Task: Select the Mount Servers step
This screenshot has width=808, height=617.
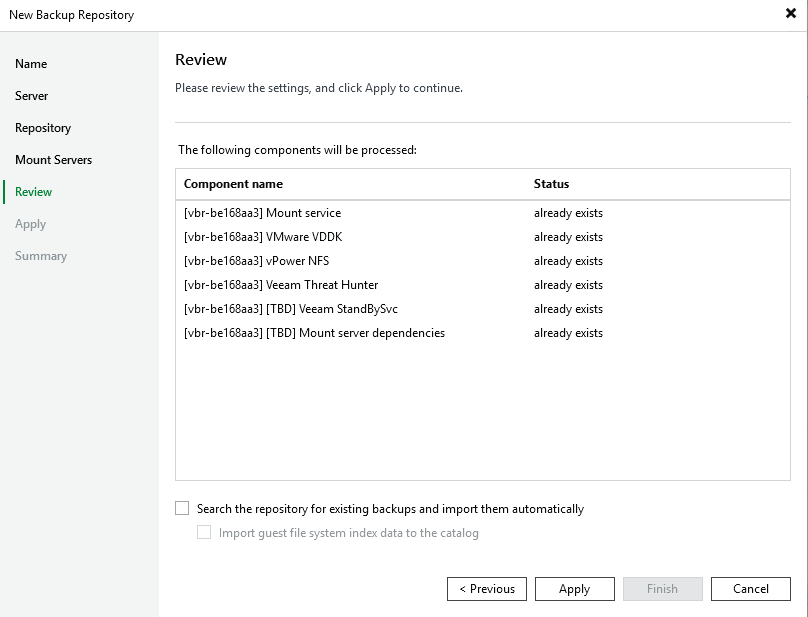Action: 53,160
